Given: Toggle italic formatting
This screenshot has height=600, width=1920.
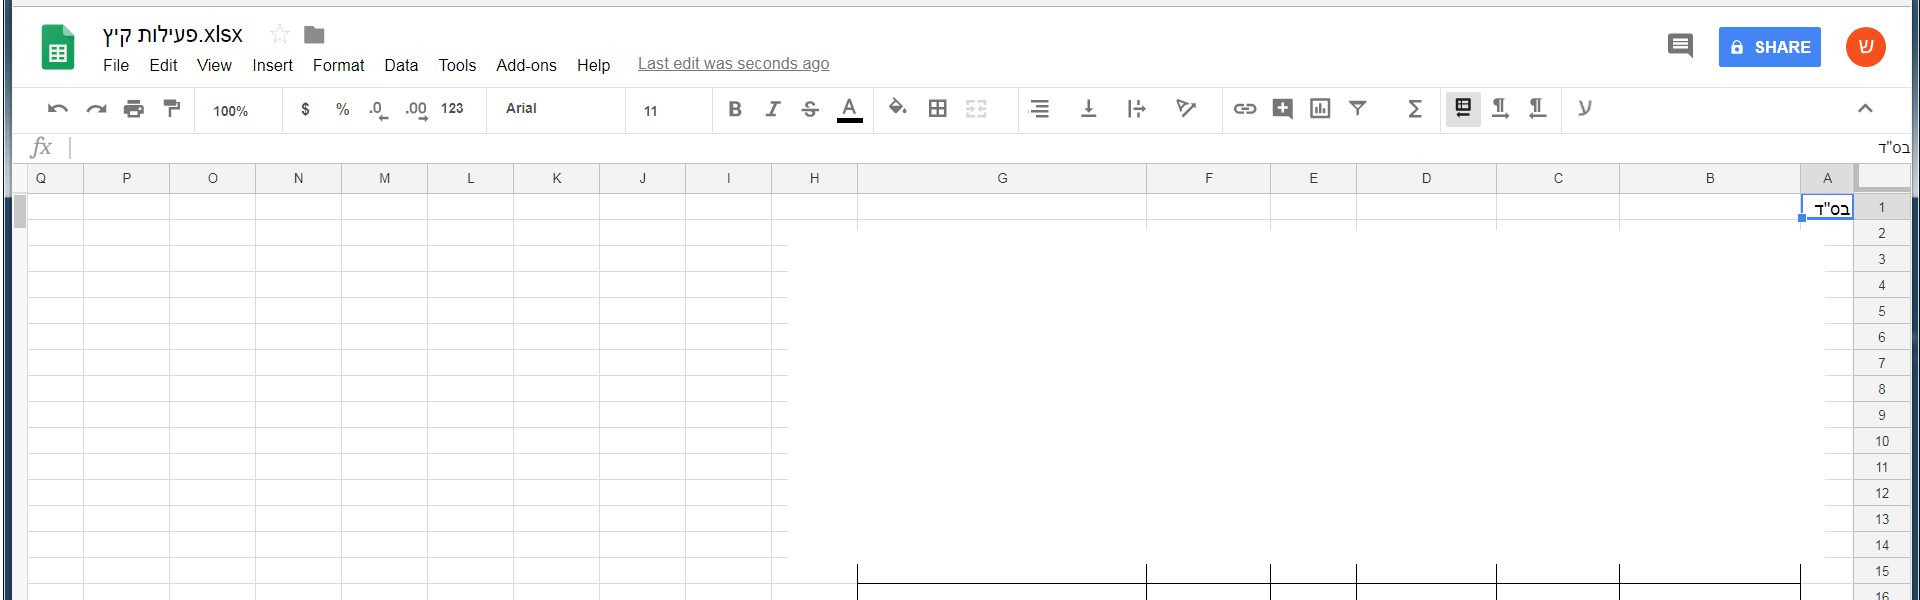Looking at the screenshot, I should click(x=772, y=109).
